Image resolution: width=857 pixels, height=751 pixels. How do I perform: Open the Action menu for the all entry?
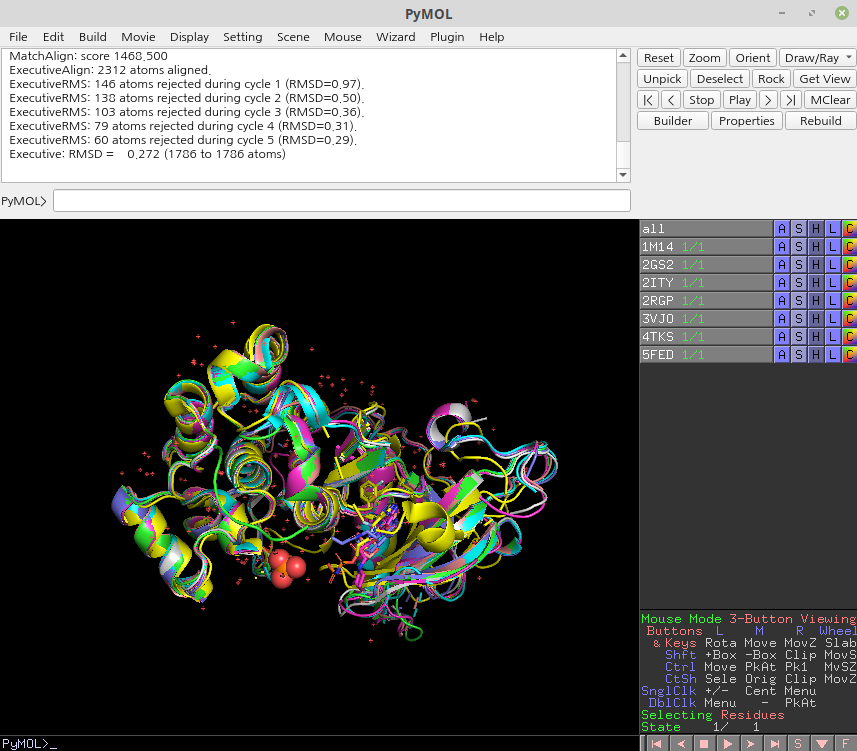(x=782, y=228)
